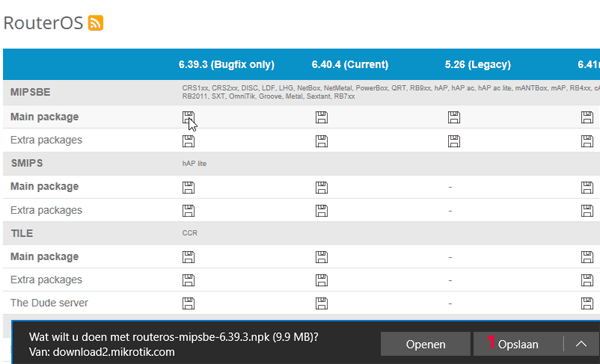This screenshot has width=600, height=364.
Task: Click Main package label under MIPSBE
Action: [x=44, y=117]
